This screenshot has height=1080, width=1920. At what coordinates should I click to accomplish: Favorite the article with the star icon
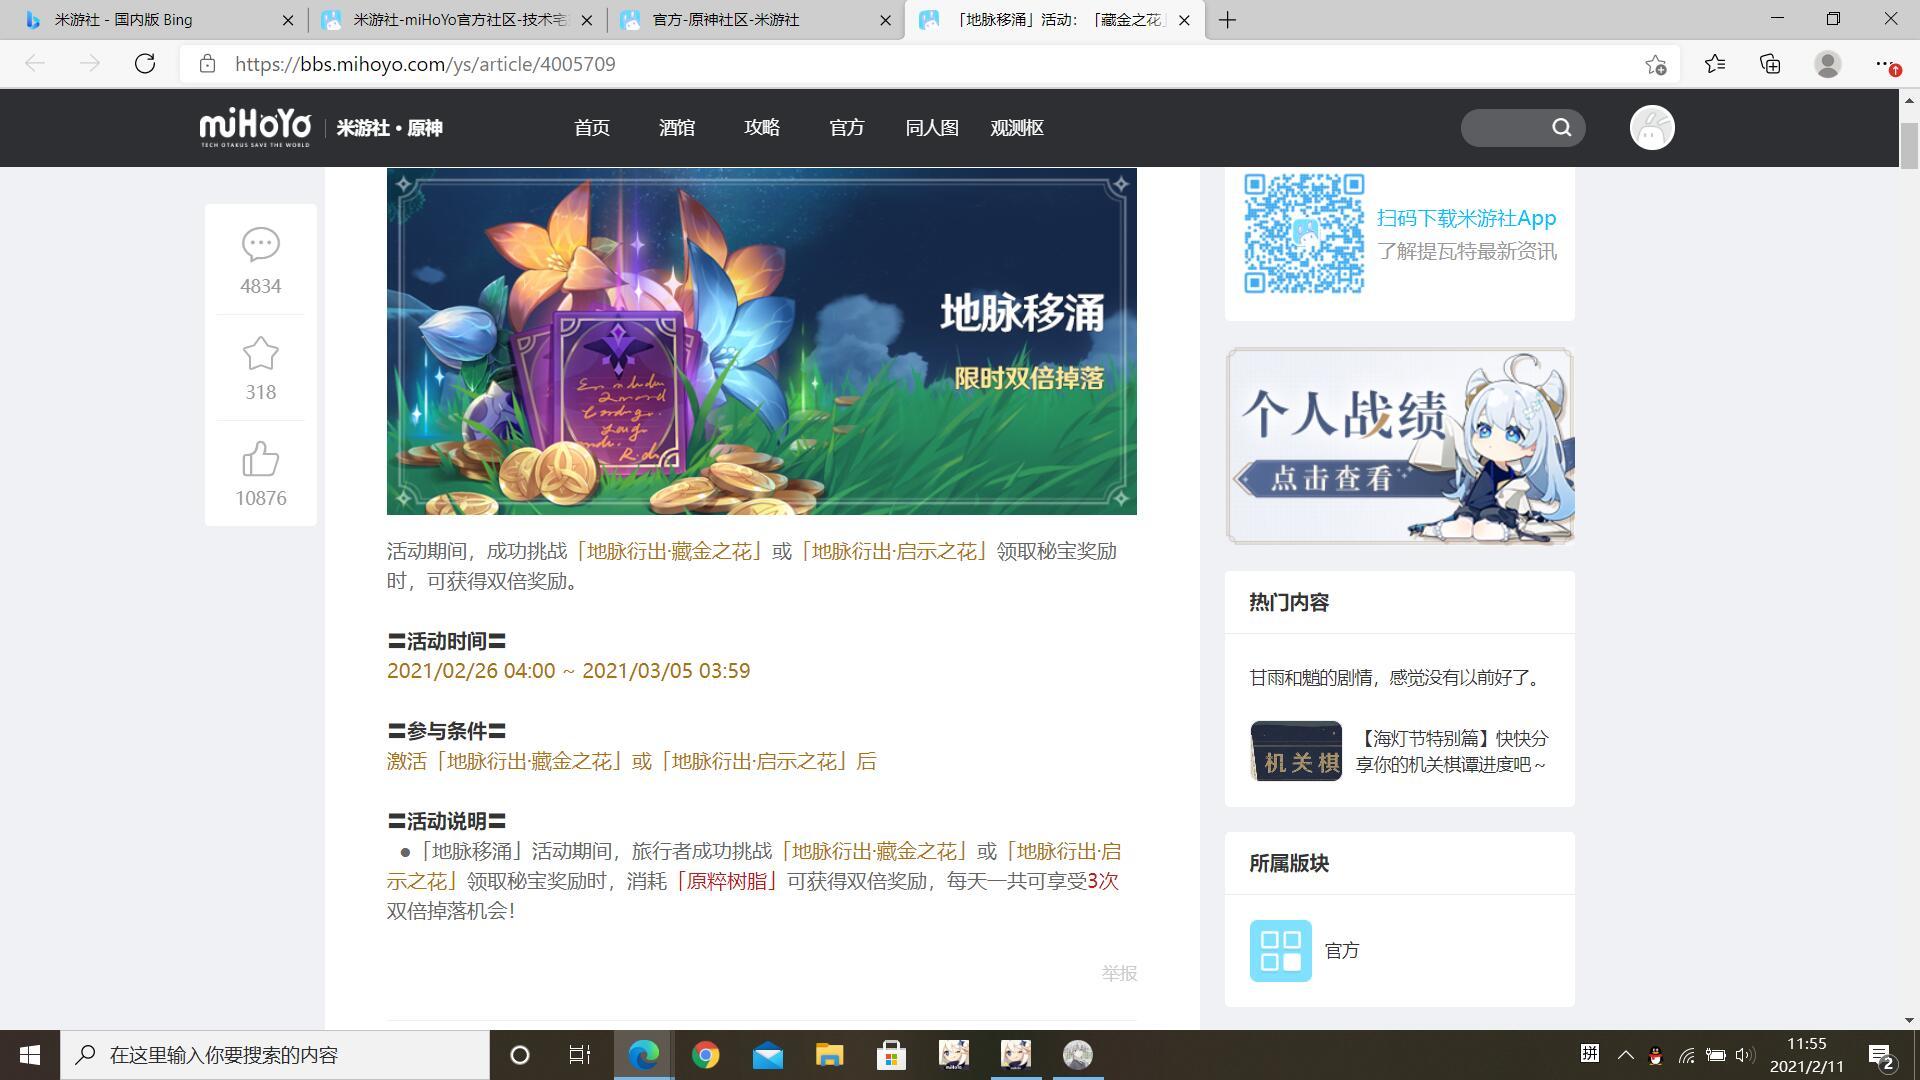tap(260, 354)
